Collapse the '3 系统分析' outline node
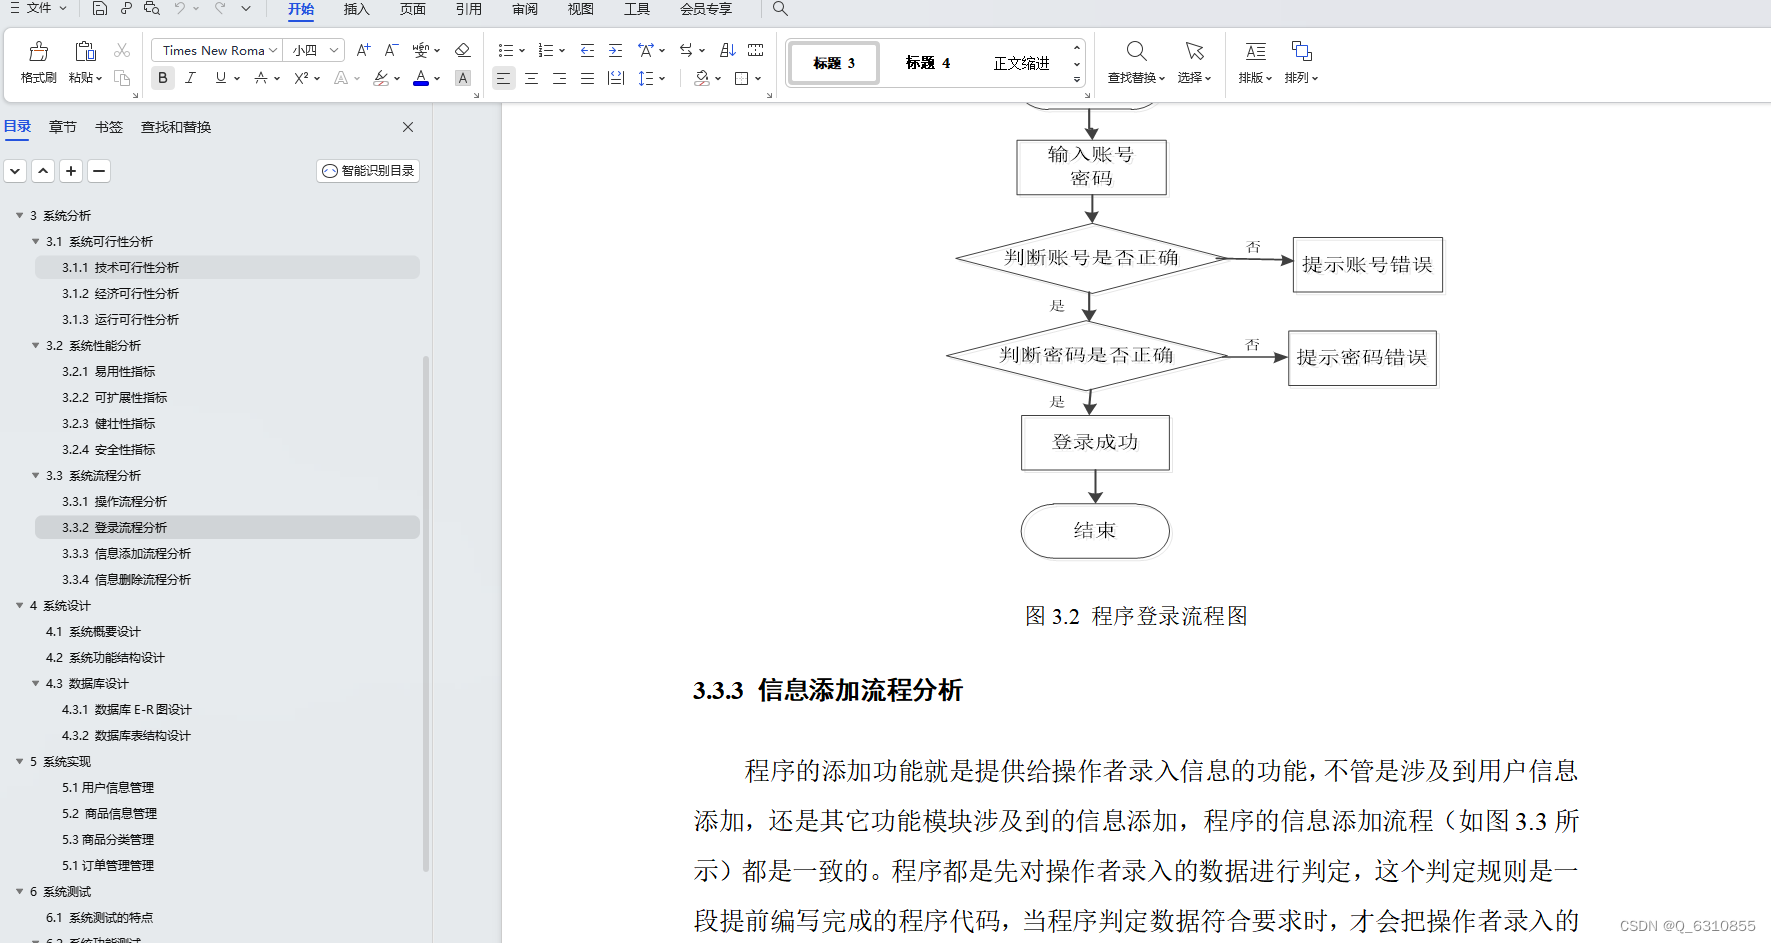This screenshot has width=1771, height=943. [x=19, y=215]
